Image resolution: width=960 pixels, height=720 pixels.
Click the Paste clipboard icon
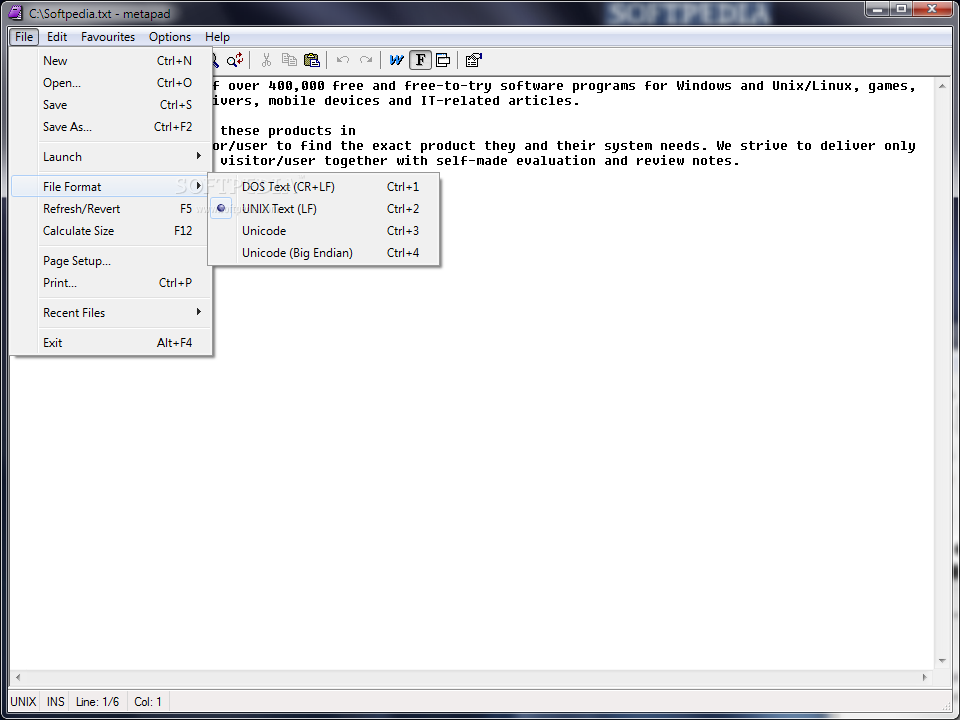pyautogui.click(x=312, y=60)
